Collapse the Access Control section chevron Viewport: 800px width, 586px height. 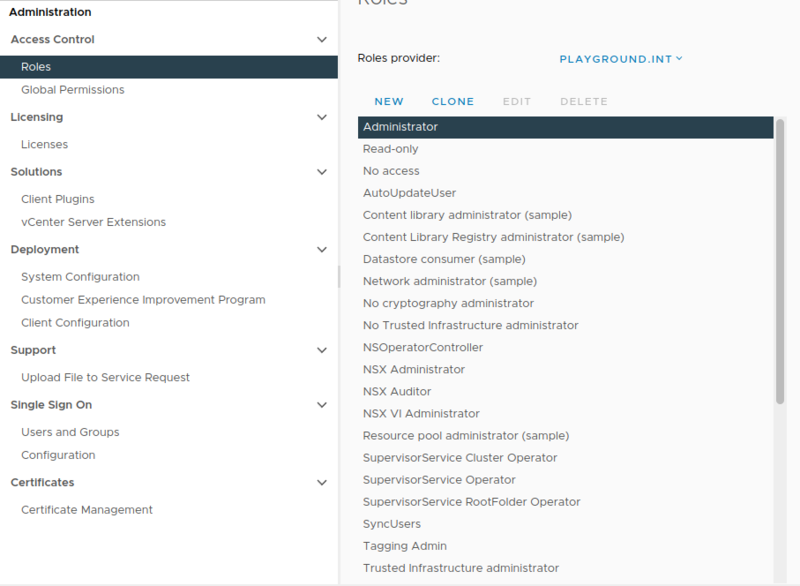click(321, 40)
